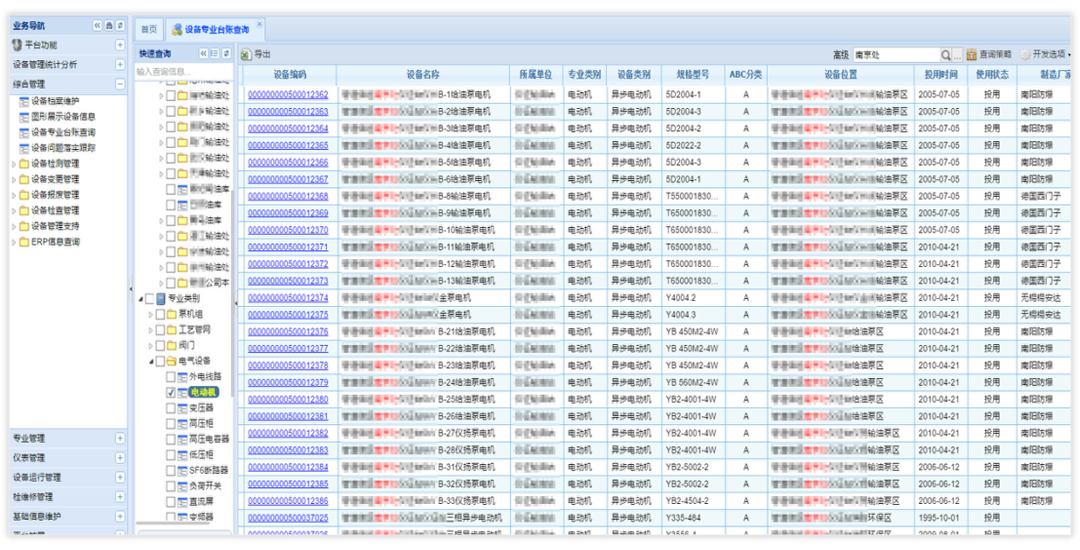Sort by the 规格型号 column header
The width and height of the screenshot is (1080, 550).
click(x=692, y=74)
